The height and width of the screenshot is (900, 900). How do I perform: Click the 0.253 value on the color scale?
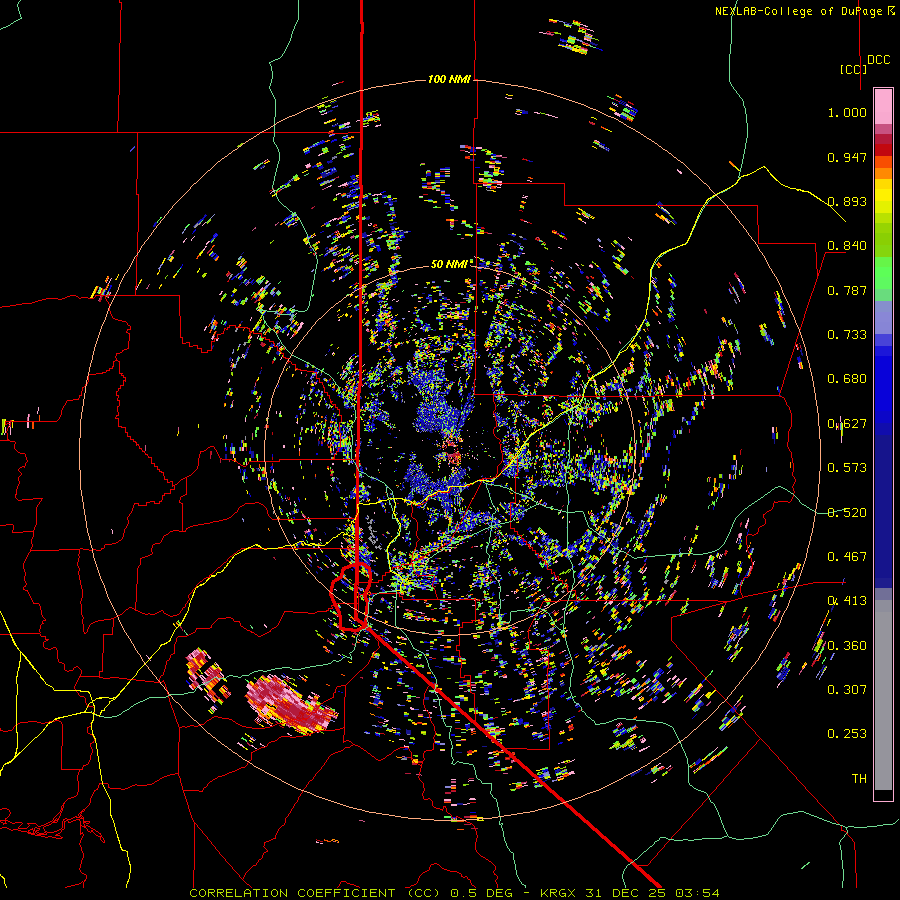pyautogui.click(x=847, y=734)
